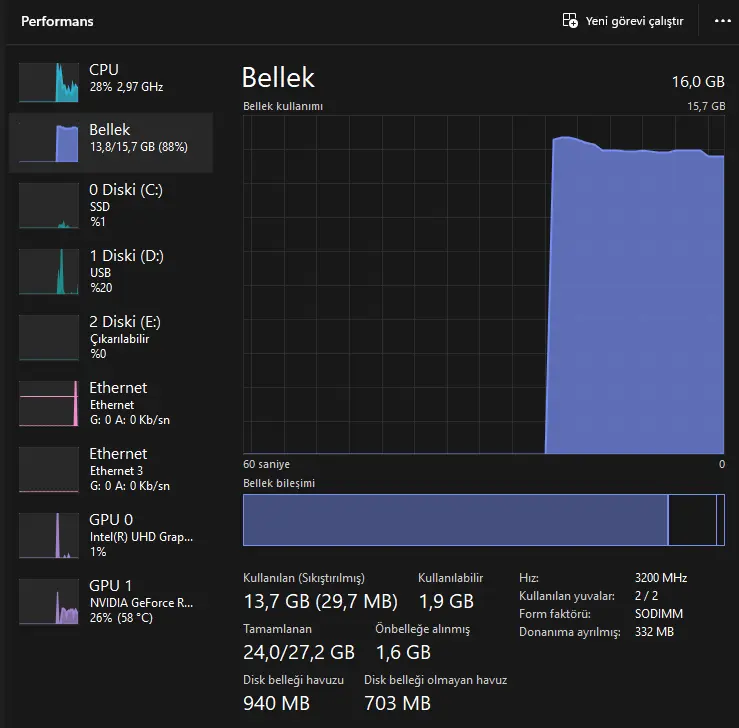This screenshot has height=728, width=739.
Task: Click the Disk belleği olmayan havuz label
Action: point(435,680)
